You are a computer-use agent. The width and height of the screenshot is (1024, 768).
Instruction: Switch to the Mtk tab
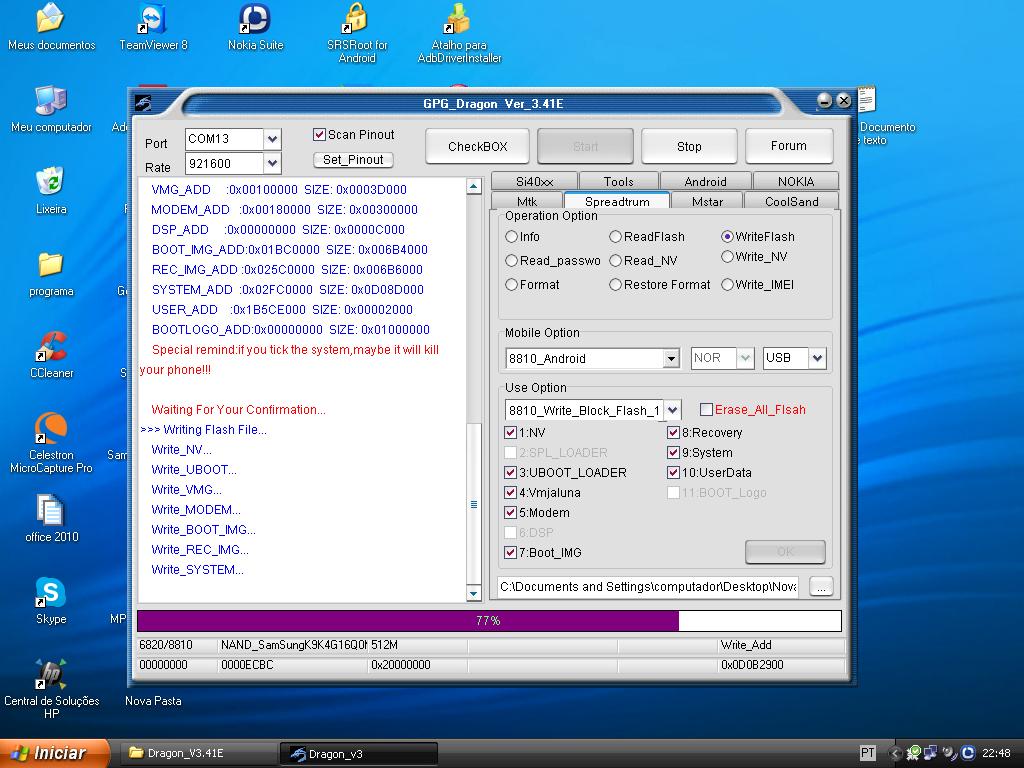tap(526, 202)
